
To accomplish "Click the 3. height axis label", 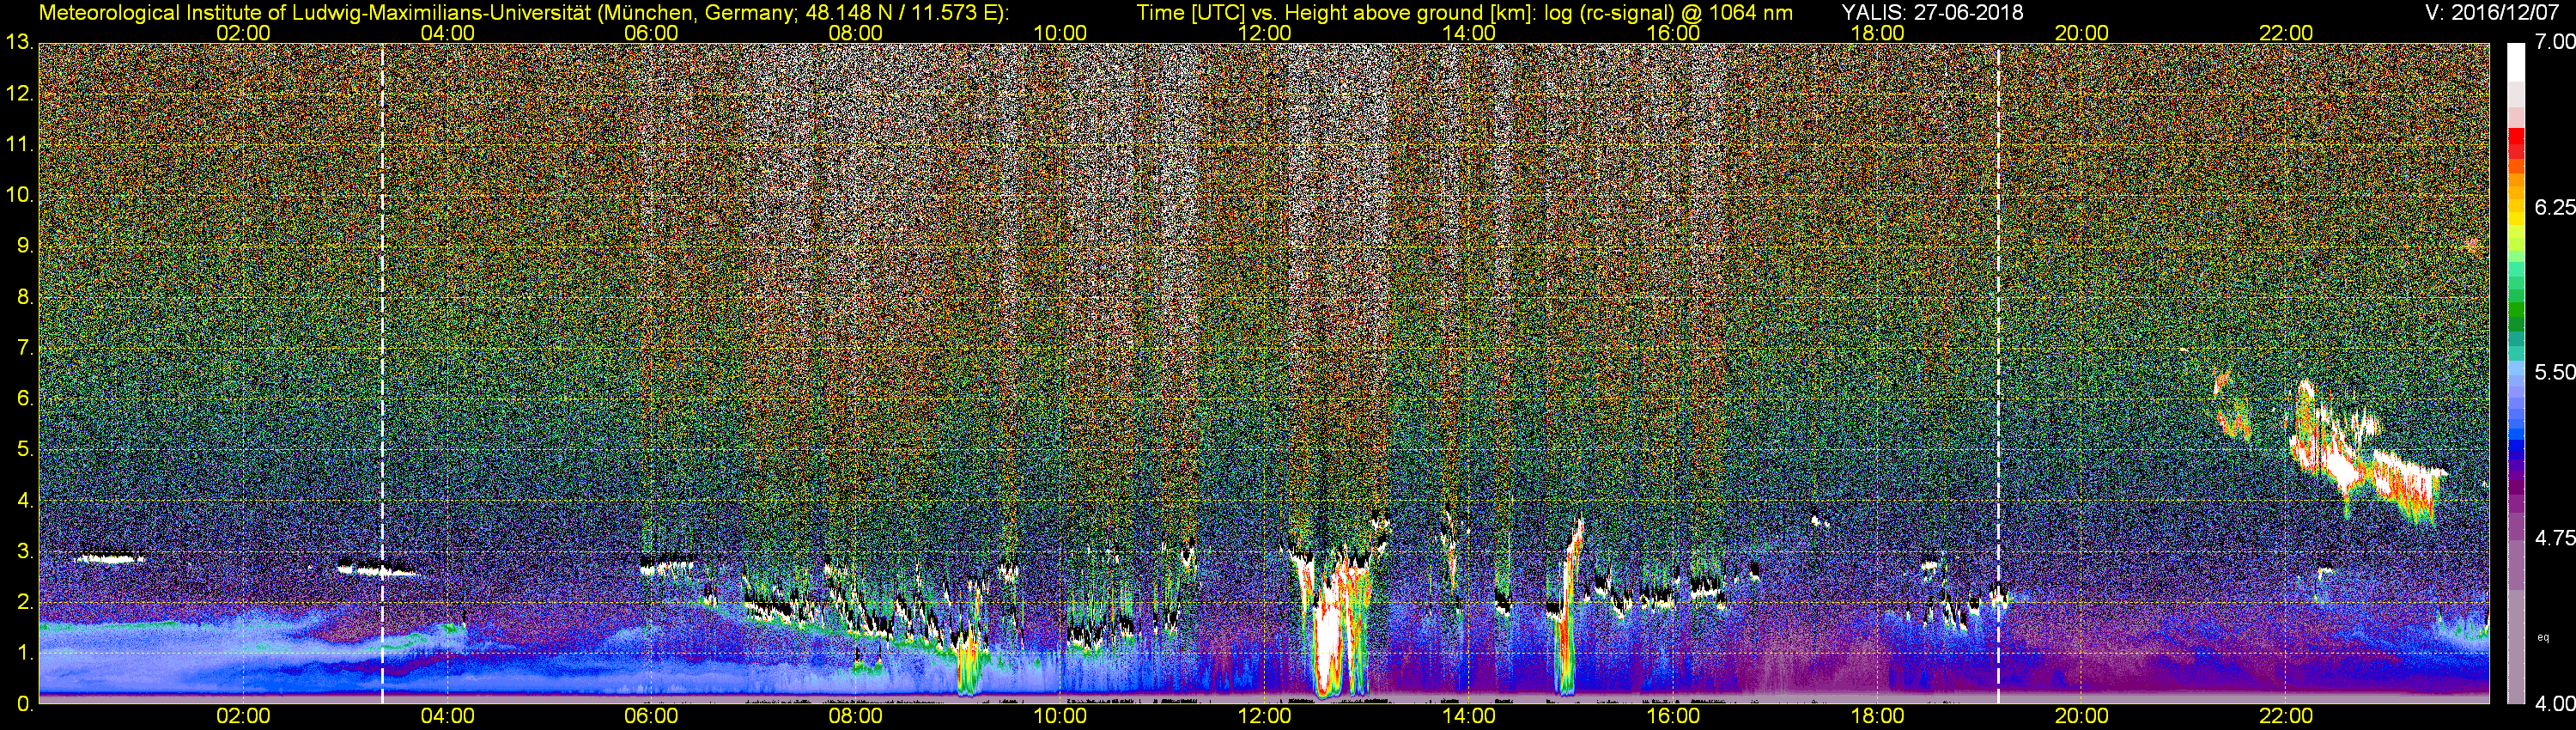I will (24, 552).
